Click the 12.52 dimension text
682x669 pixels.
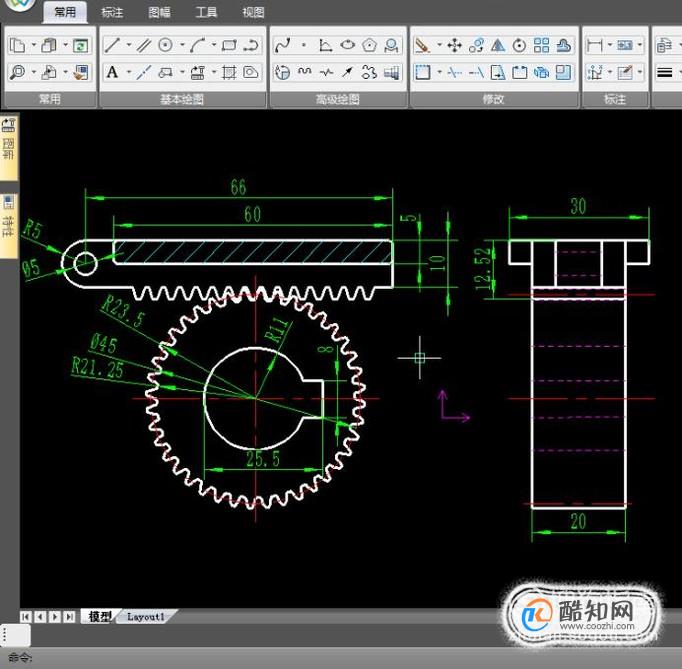(485, 269)
